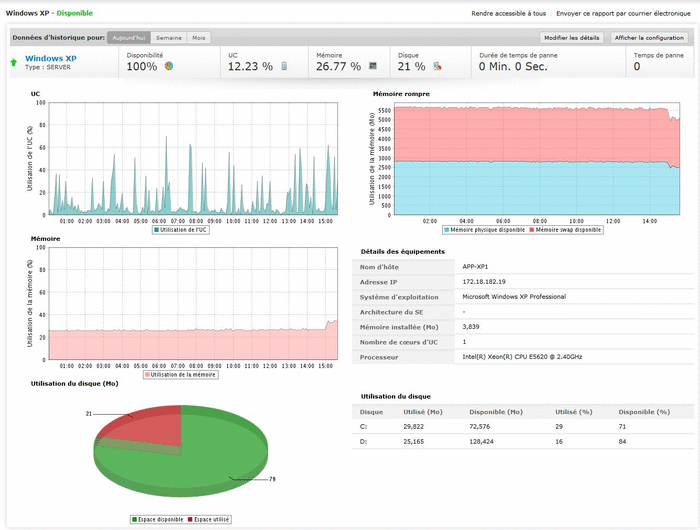
Task: Click the 12.23 % UC value
Action: (250, 67)
